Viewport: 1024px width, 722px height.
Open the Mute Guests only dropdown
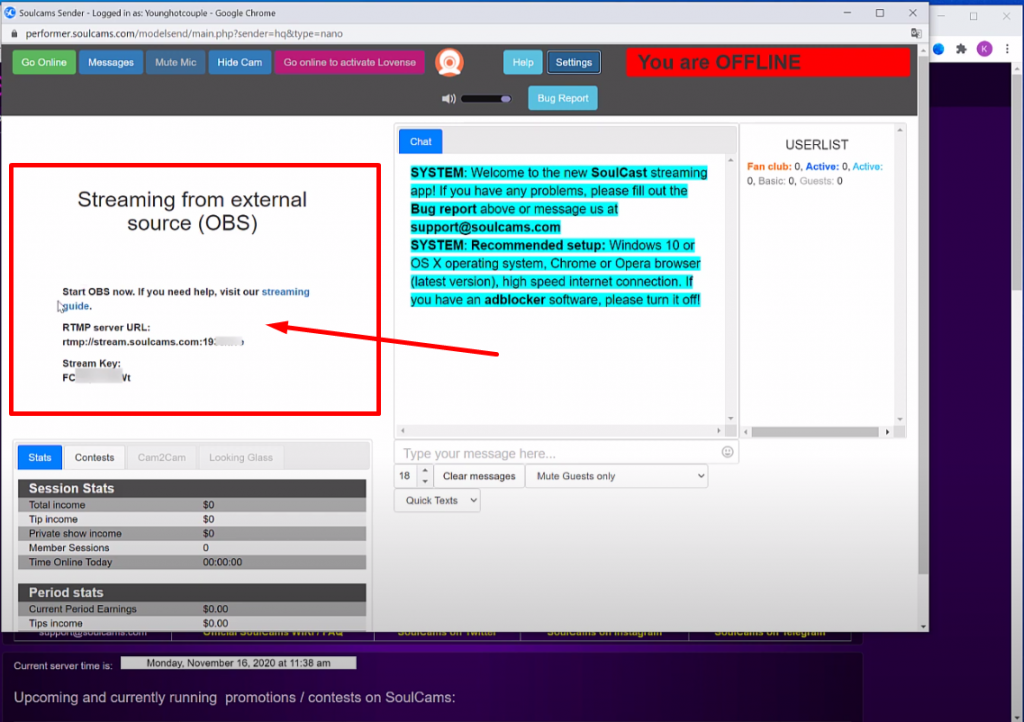pyautogui.click(x=617, y=476)
